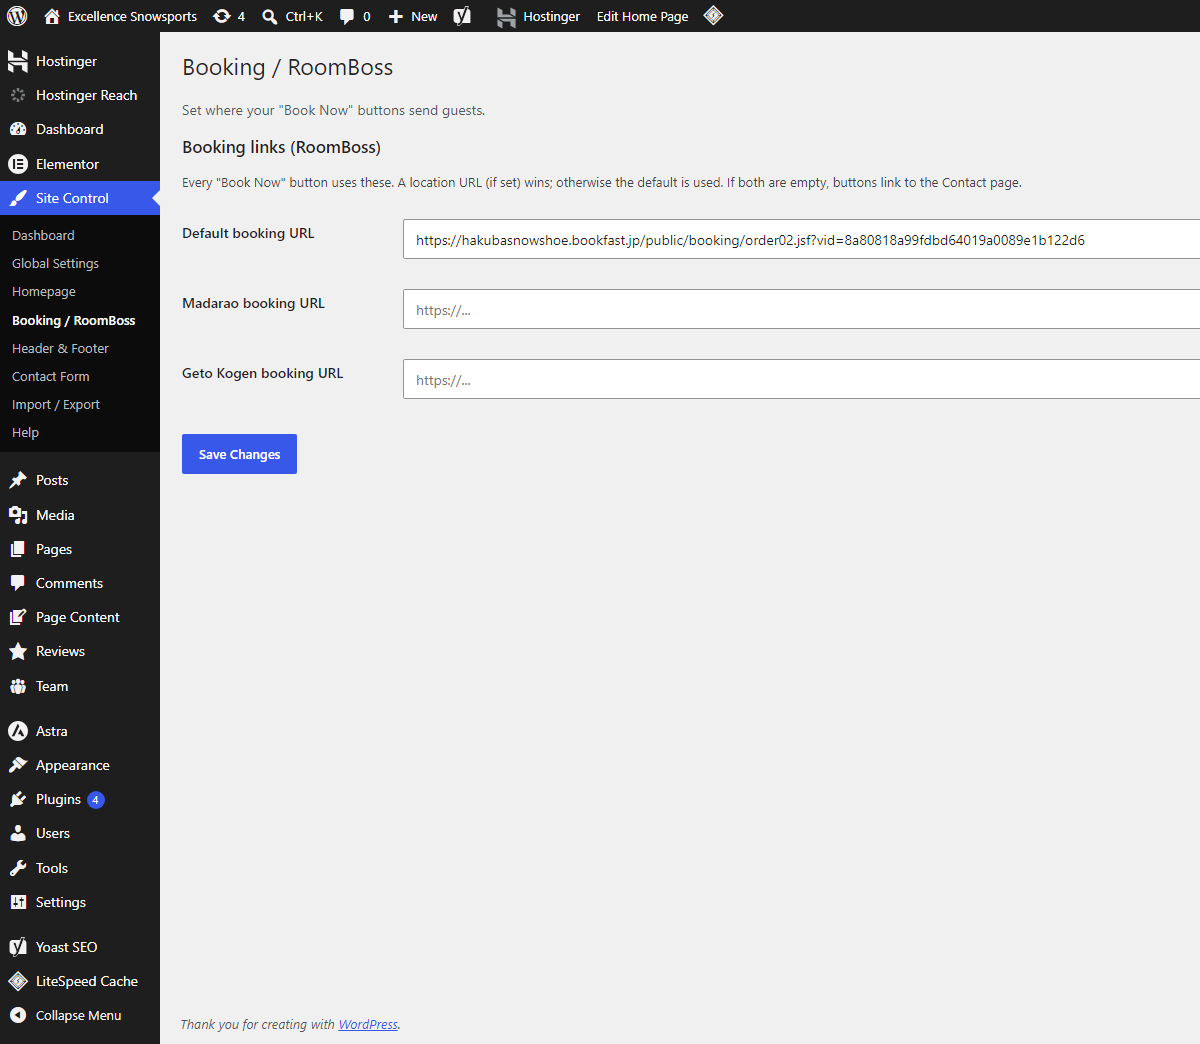
Task: Open Contact Form submenu item
Action: coord(51,376)
